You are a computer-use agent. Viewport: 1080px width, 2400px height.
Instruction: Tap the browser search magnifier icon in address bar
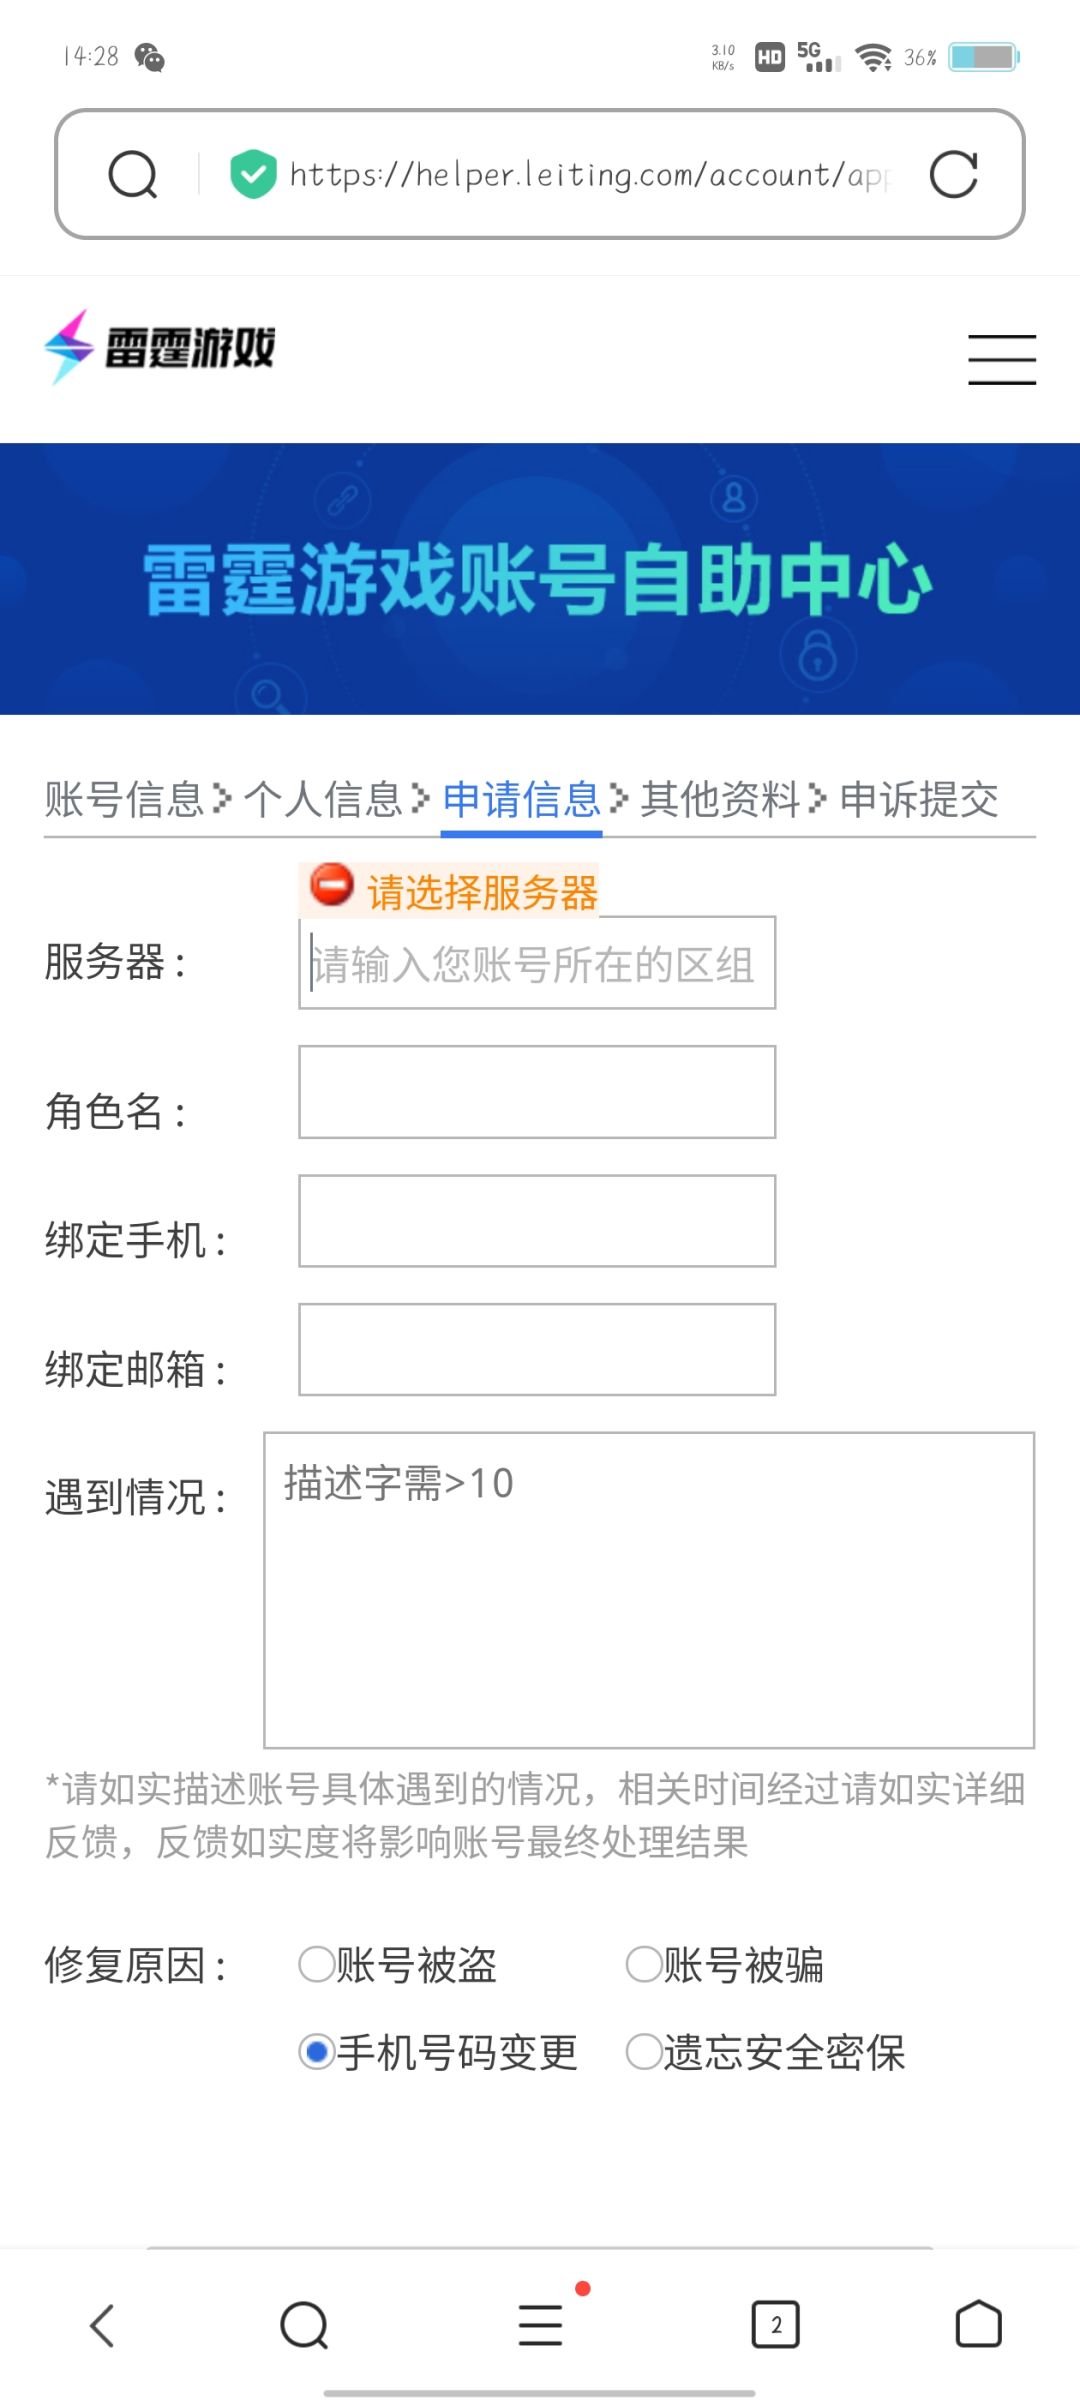(133, 175)
